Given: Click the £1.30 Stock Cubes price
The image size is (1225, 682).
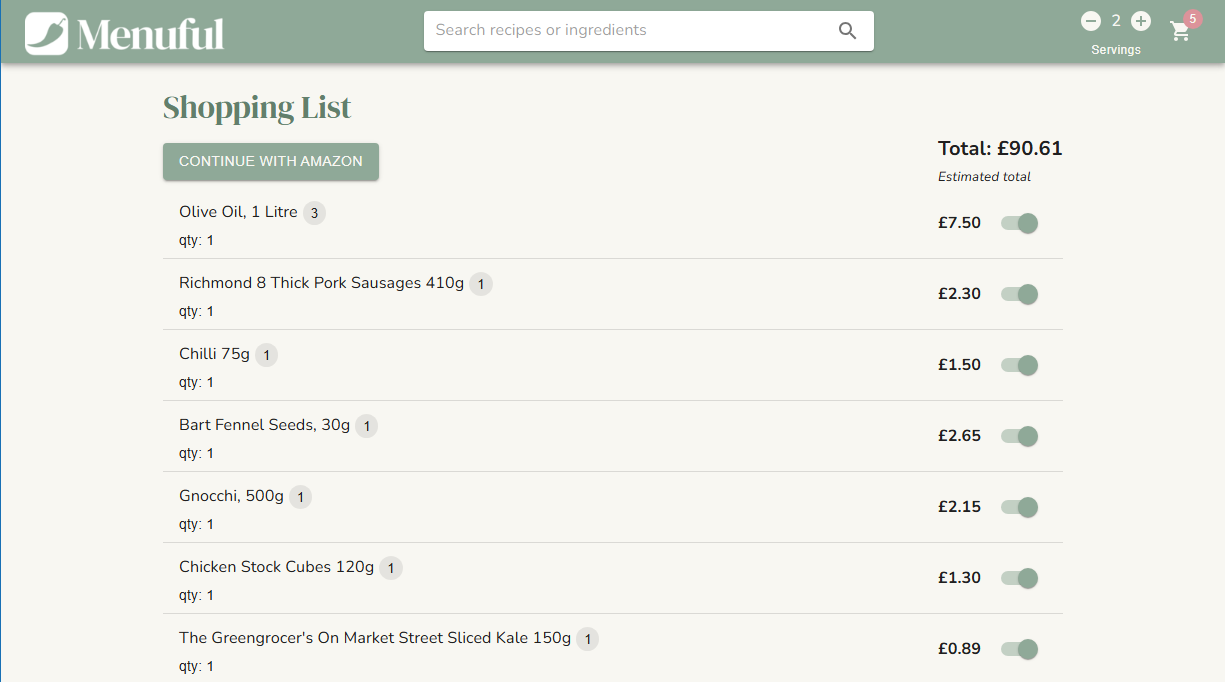Looking at the screenshot, I should [x=959, y=578].
